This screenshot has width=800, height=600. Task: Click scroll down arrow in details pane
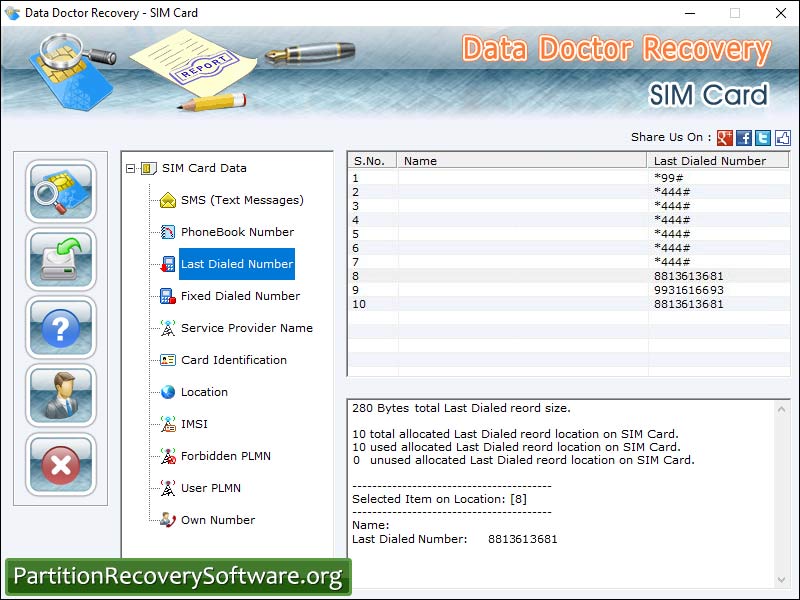tap(781, 580)
